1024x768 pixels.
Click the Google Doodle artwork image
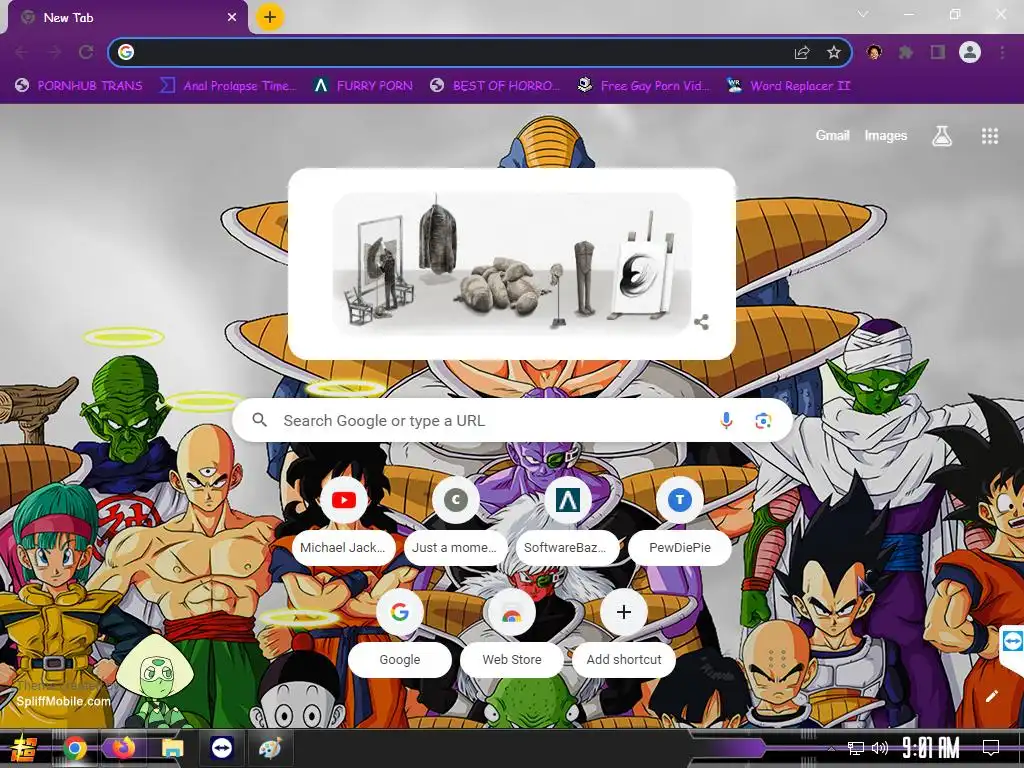coord(511,263)
